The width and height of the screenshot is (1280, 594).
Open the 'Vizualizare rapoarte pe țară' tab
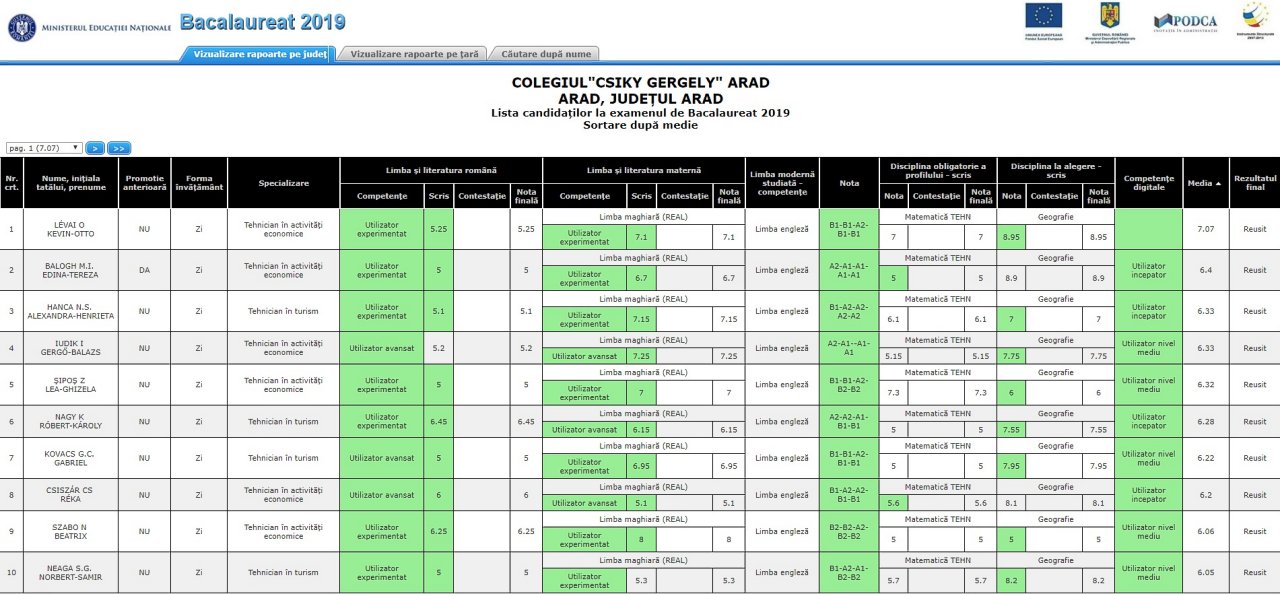point(415,54)
